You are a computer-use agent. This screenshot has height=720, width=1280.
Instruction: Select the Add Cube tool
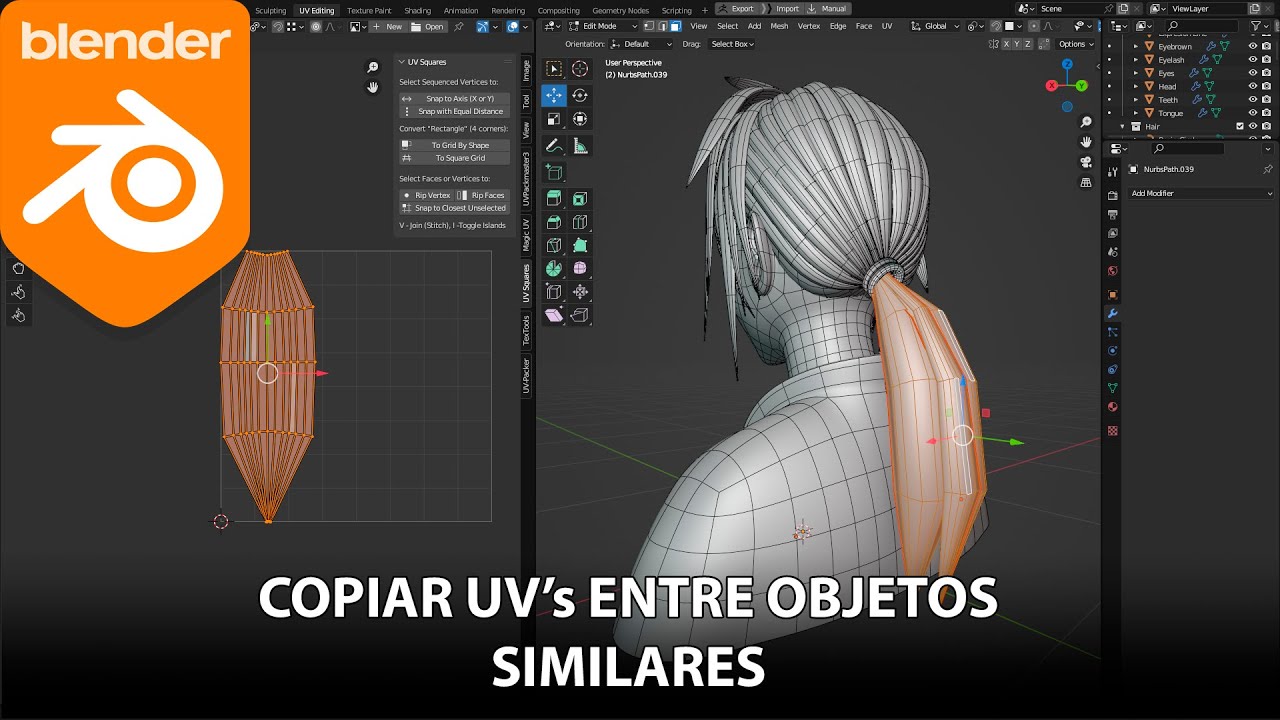click(553, 172)
